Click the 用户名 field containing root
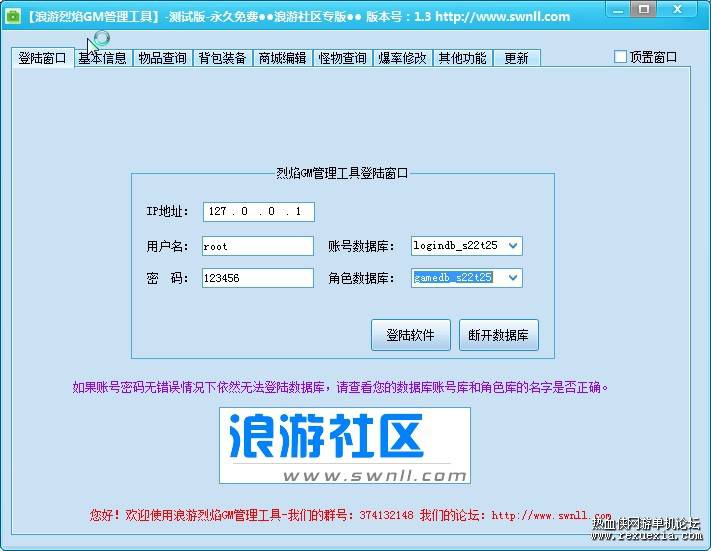 click(x=258, y=246)
